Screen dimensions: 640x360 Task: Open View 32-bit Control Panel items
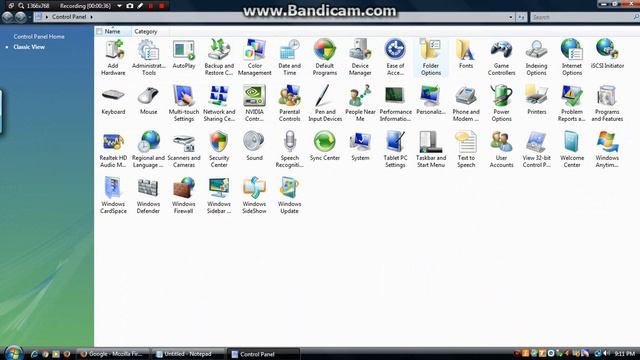(x=536, y=150)
